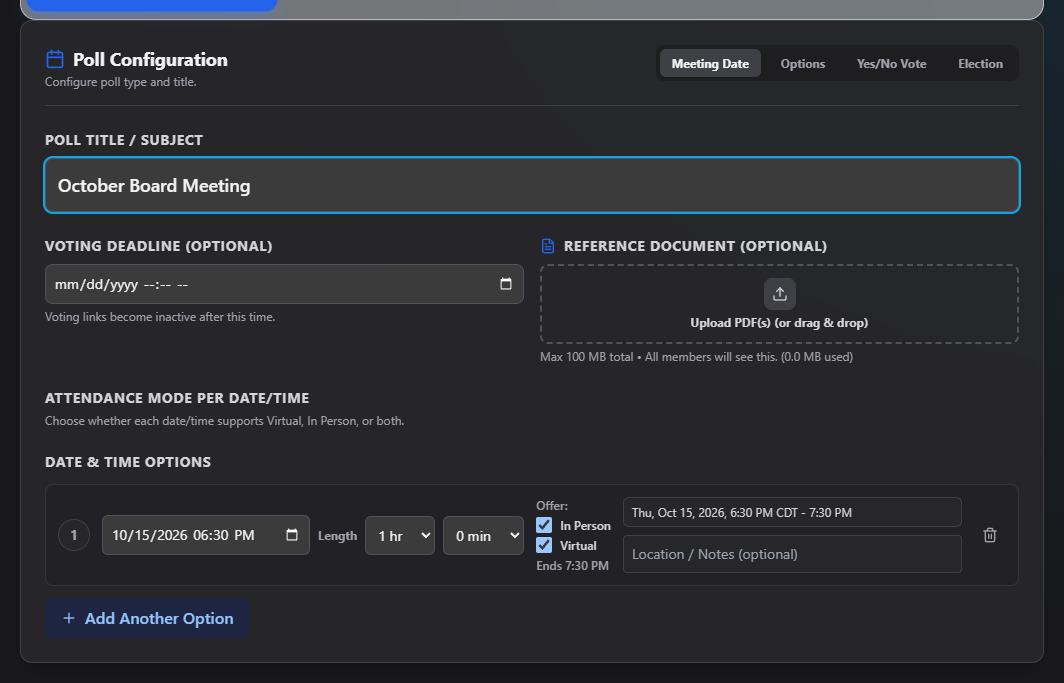Uncheck the In Person checkbox

pyautogui.click(x=544, y=525)
